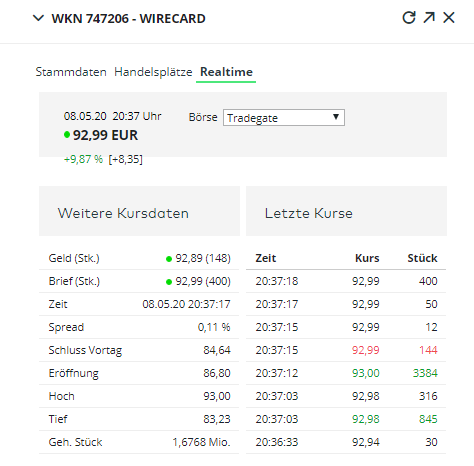
Task: Select the Realtime tab
Action: point(226,72)
